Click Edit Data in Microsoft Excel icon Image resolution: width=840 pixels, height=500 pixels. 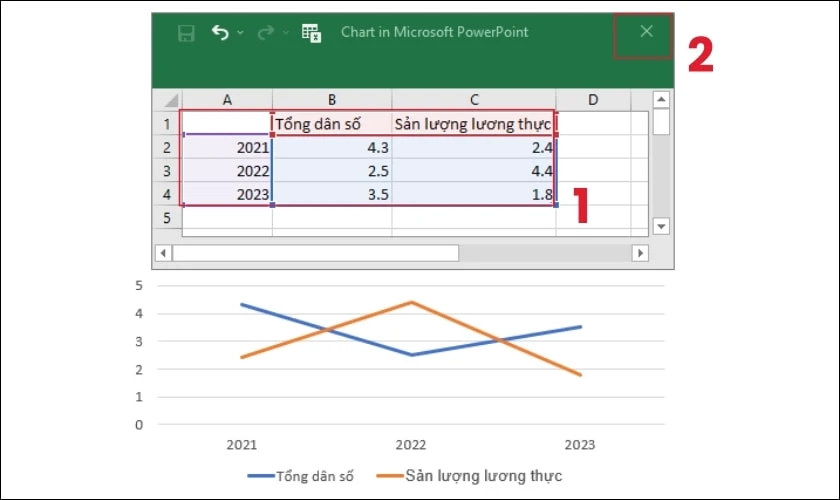pyautogui.click(x=311, y=33)
